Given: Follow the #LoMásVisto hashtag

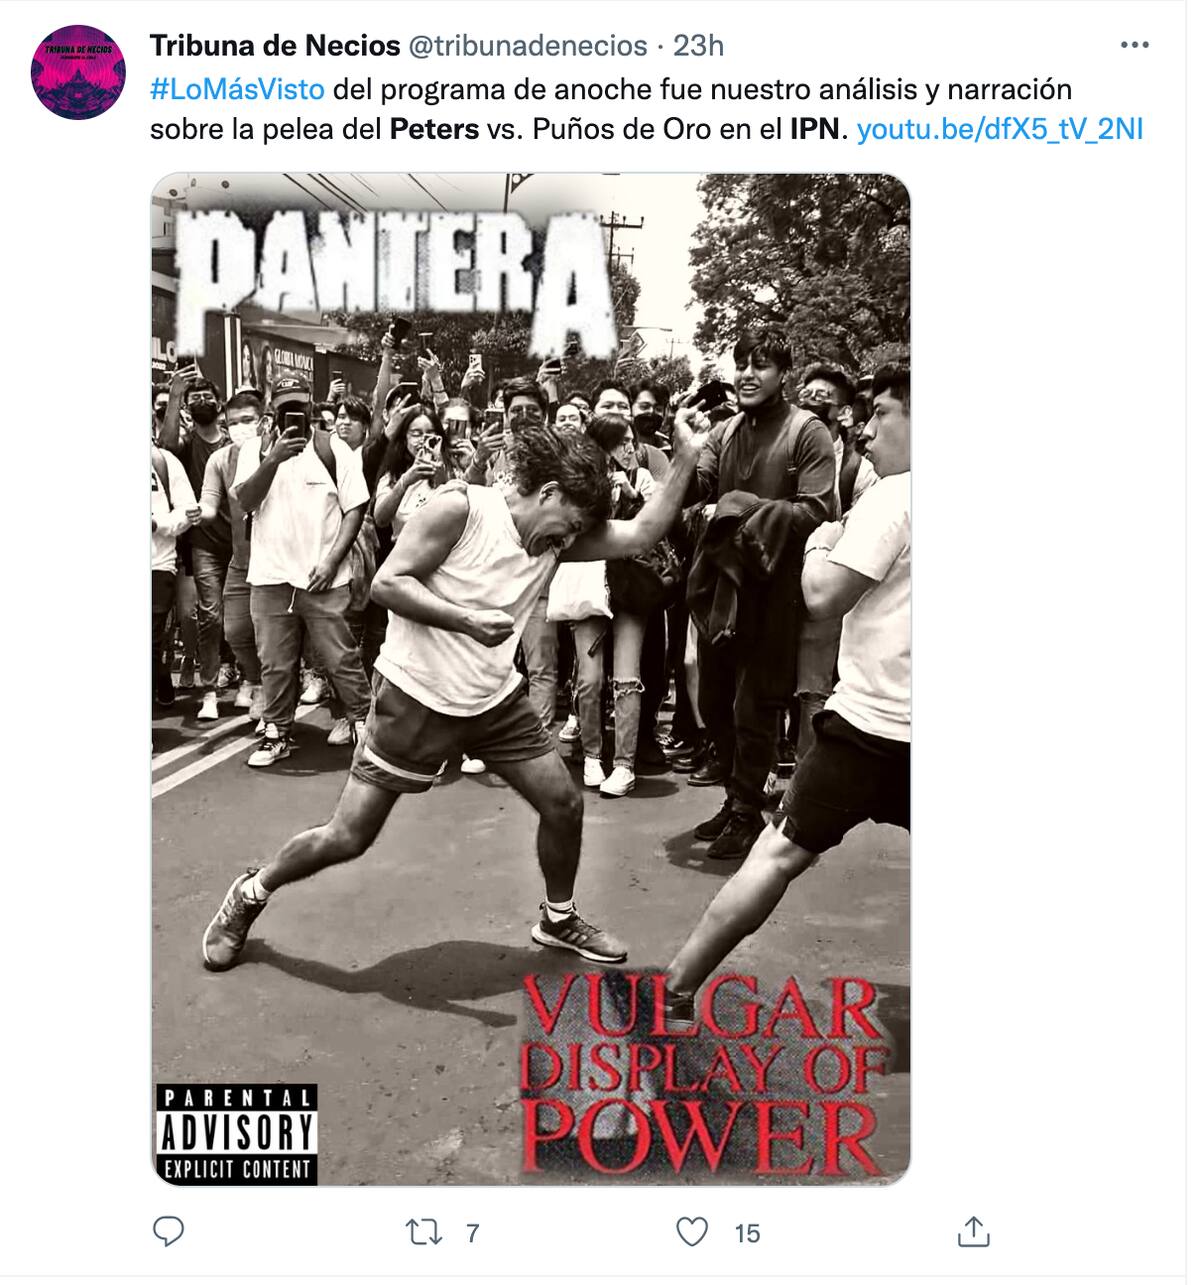Looking at the screenshot, I should pos(238,89).
